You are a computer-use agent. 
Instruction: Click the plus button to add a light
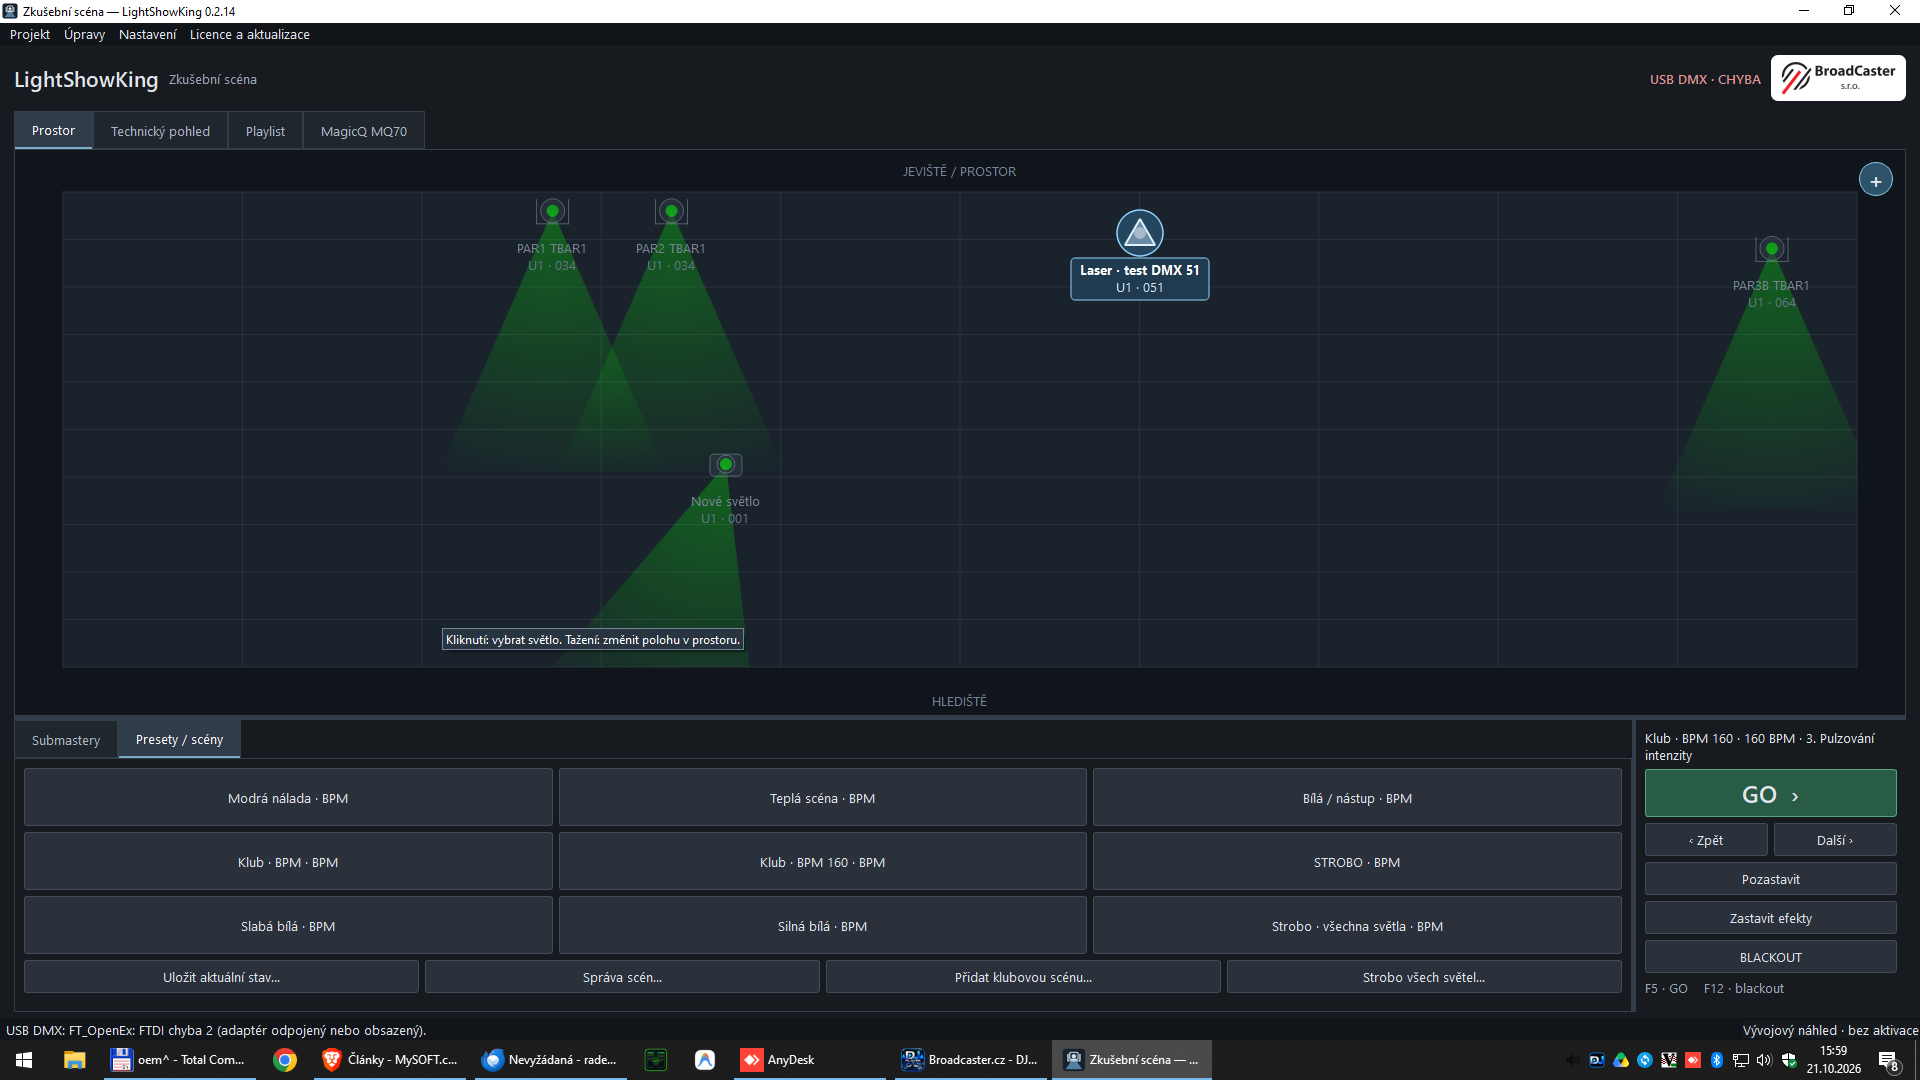1875,180
